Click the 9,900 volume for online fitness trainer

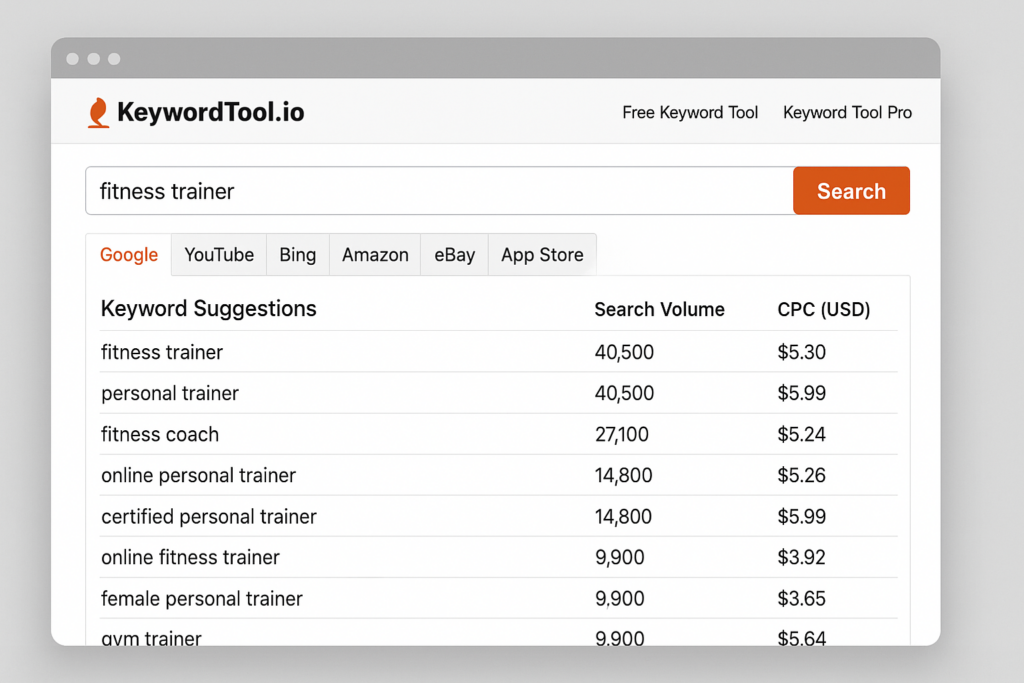point(620,557)
